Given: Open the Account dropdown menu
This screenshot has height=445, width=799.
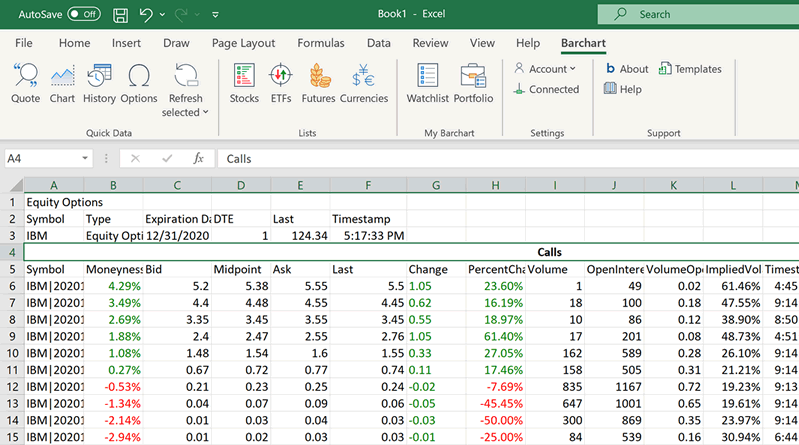Looking at the screenshot, I should tap(545, 69).
